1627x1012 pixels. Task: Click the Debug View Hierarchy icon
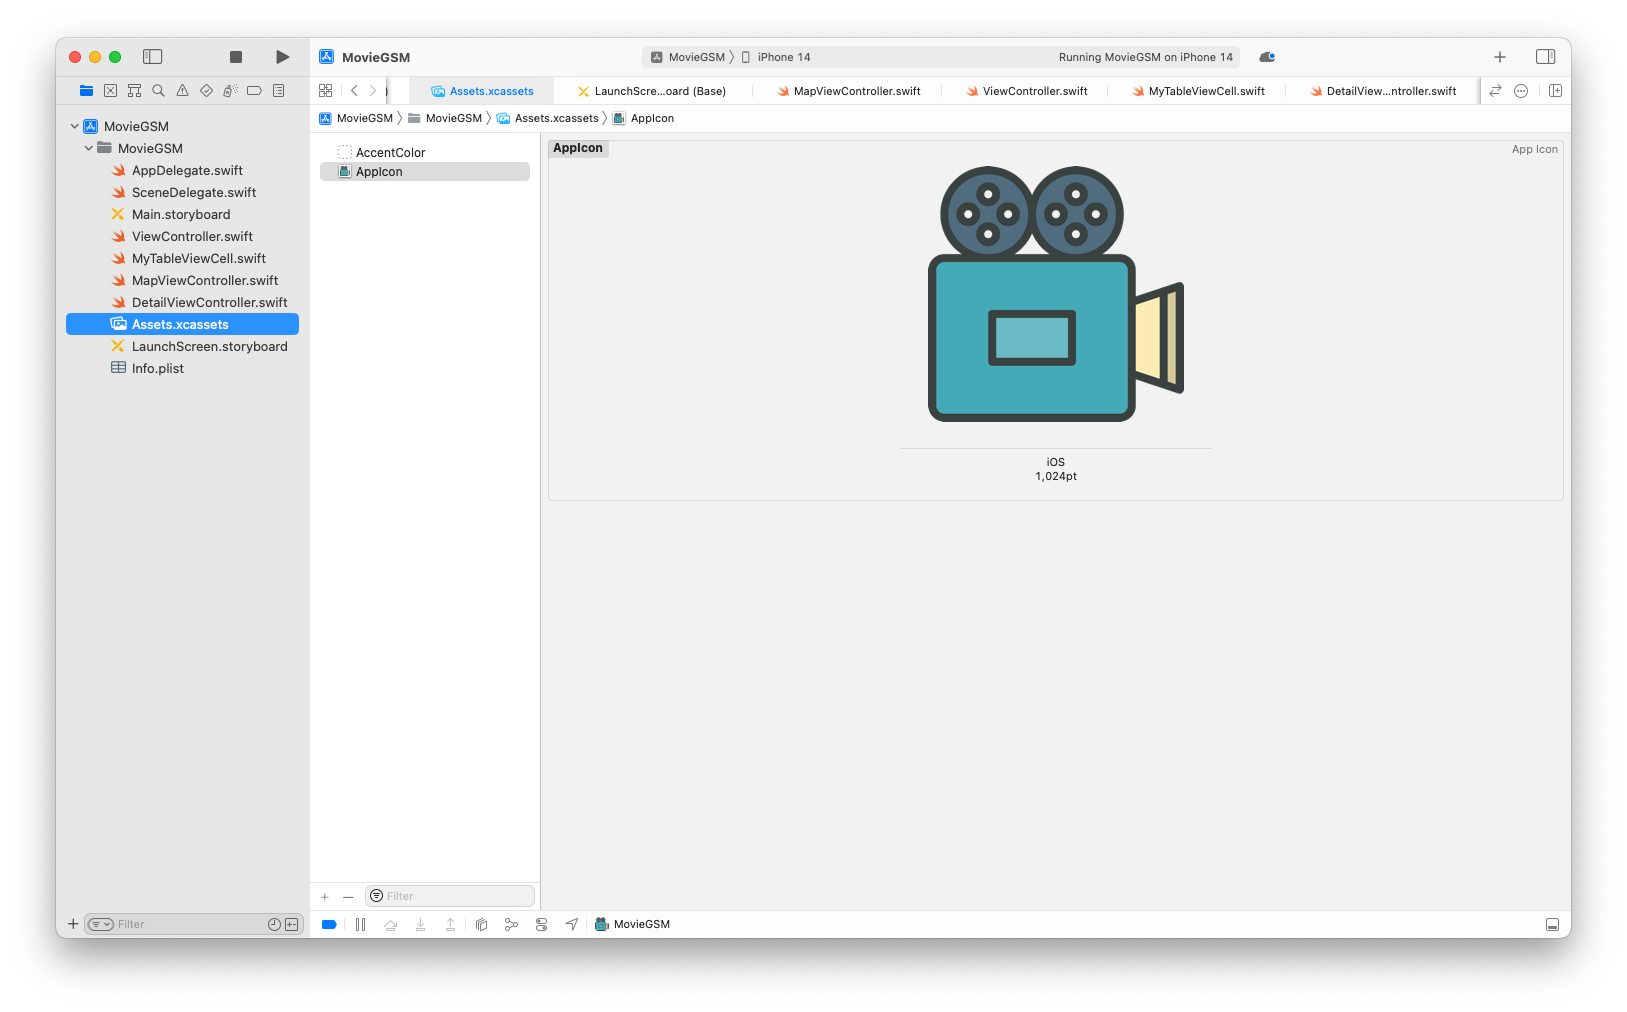(x=481, y=925)
